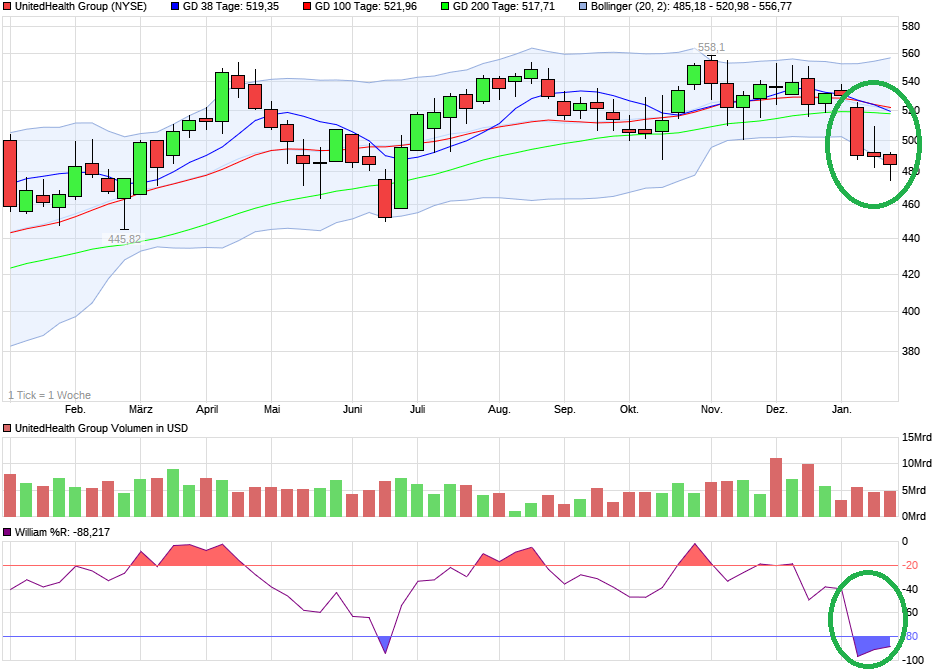Viewport: 940px width, 670px height.
Task: Select the April axis label
Action: click(x=206, y=409)
